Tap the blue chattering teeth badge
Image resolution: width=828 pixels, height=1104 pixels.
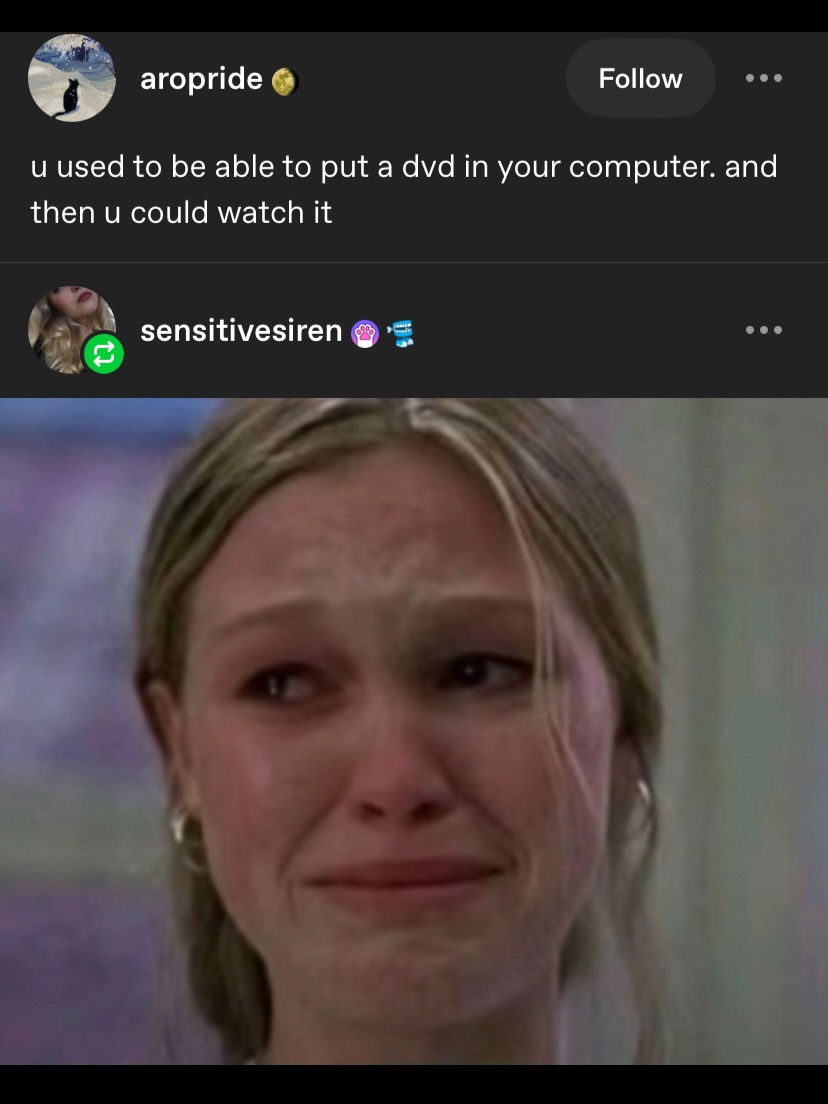point(401,332)
